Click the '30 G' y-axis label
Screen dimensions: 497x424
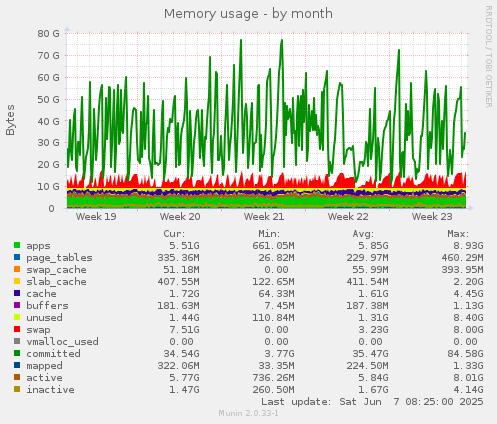[48, 143]
